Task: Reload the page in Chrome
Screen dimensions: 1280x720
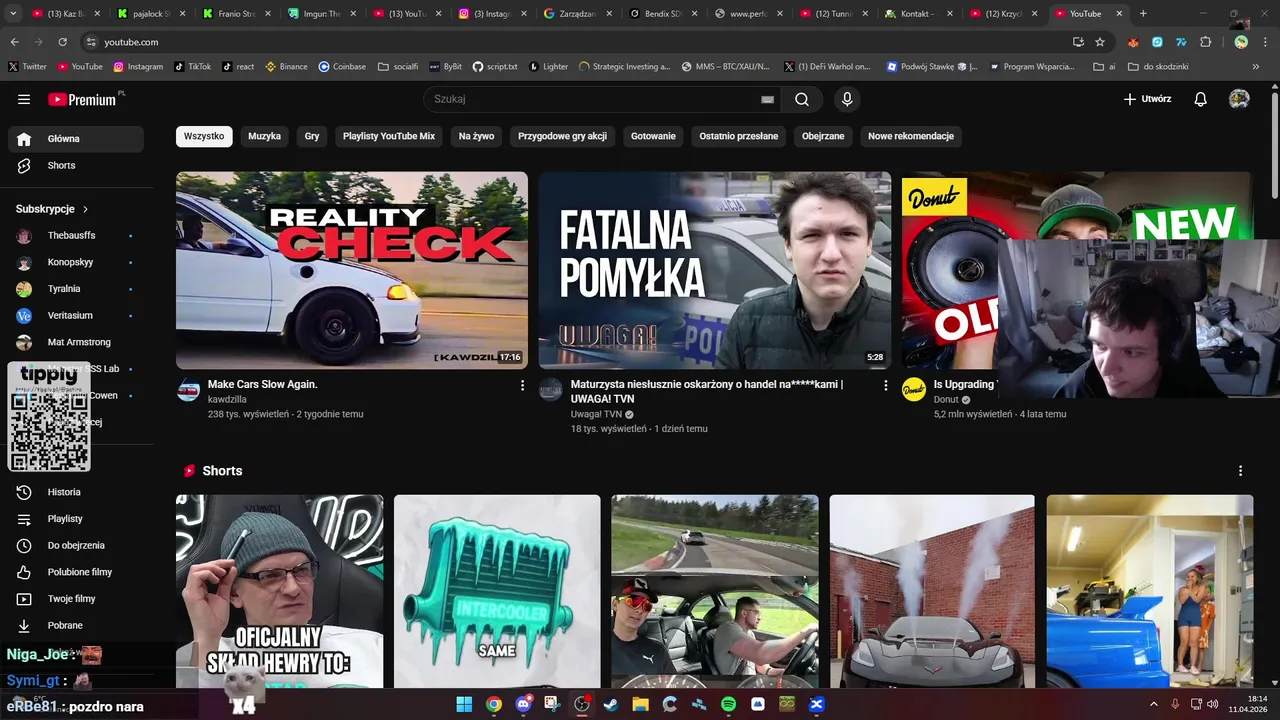Action: click(x=63, y=42)
